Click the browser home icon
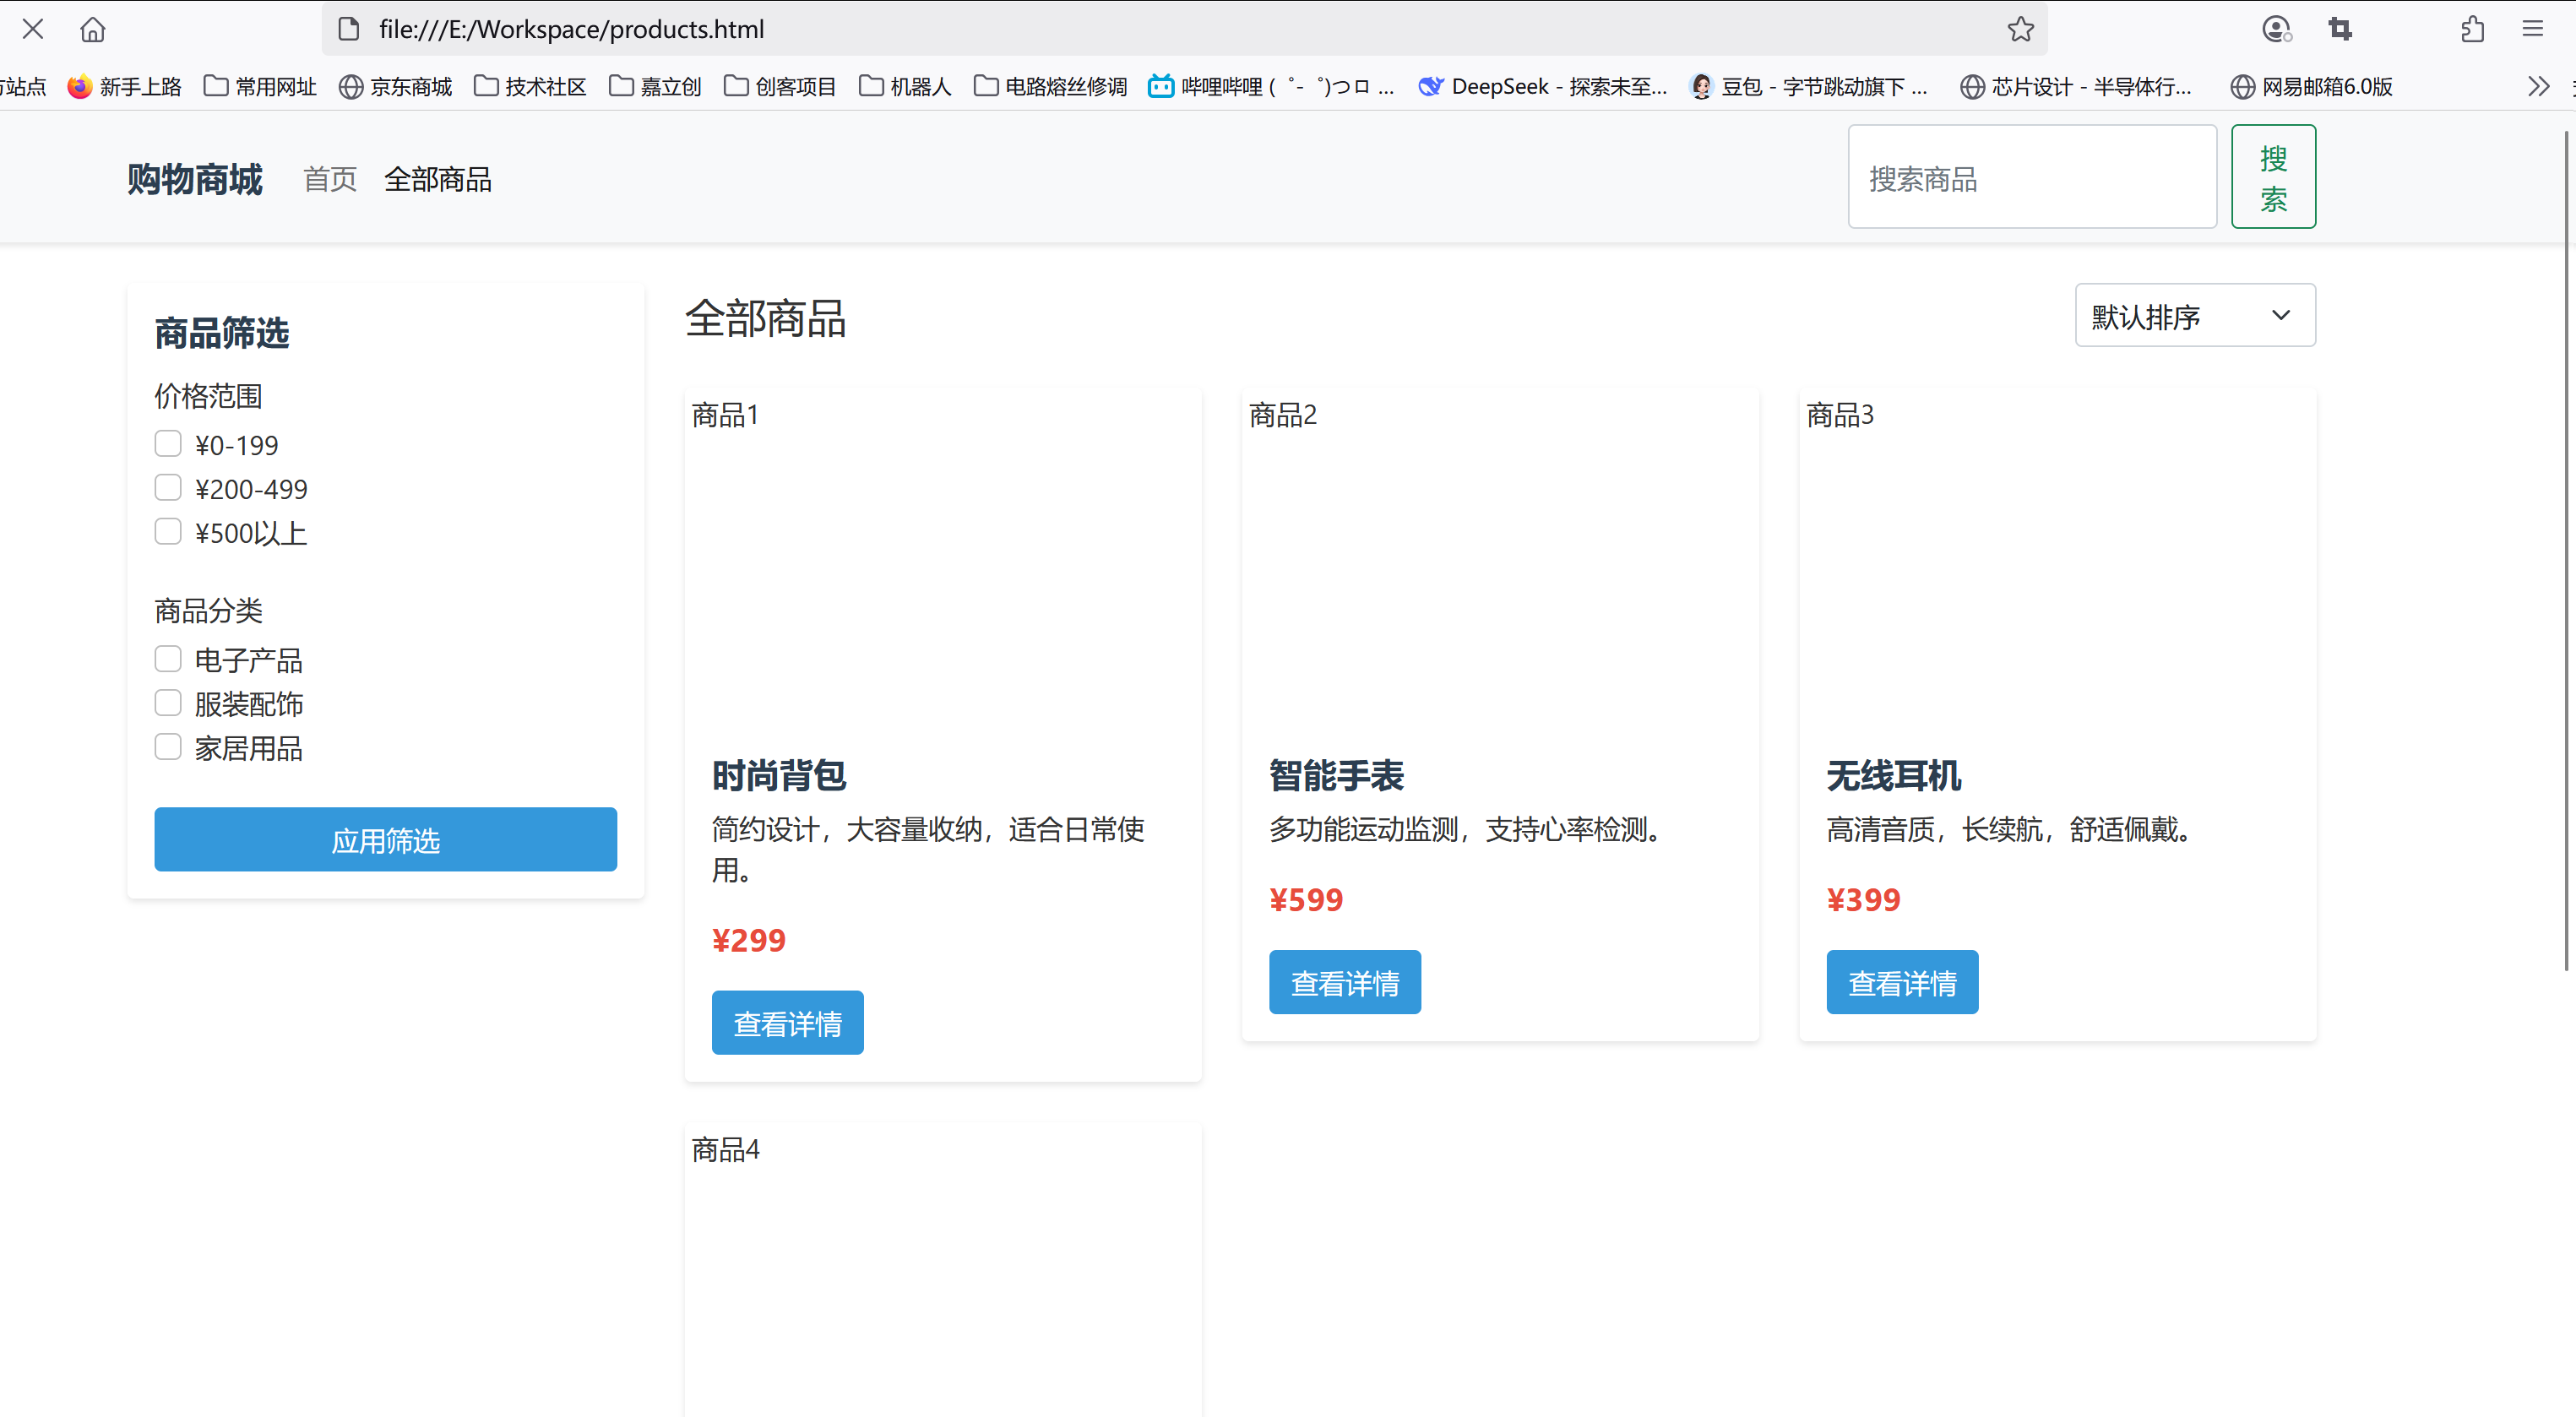The image size is (2576, 1417). (92, 30)
